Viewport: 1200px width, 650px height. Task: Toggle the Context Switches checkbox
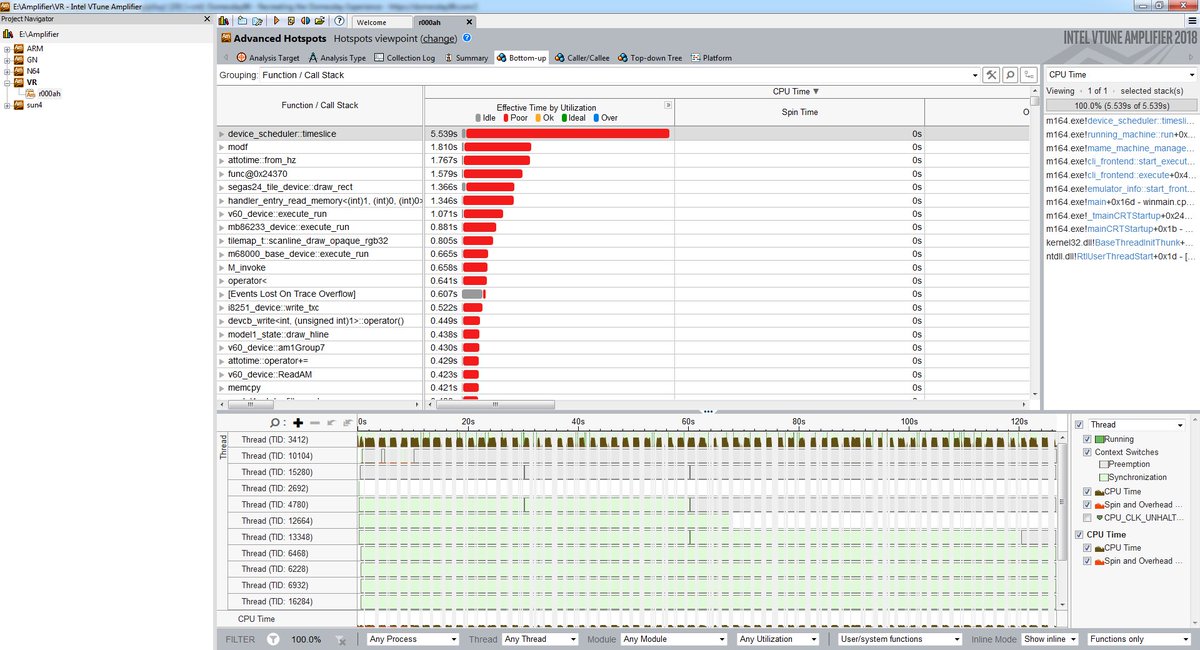(x=1089, y=452)
